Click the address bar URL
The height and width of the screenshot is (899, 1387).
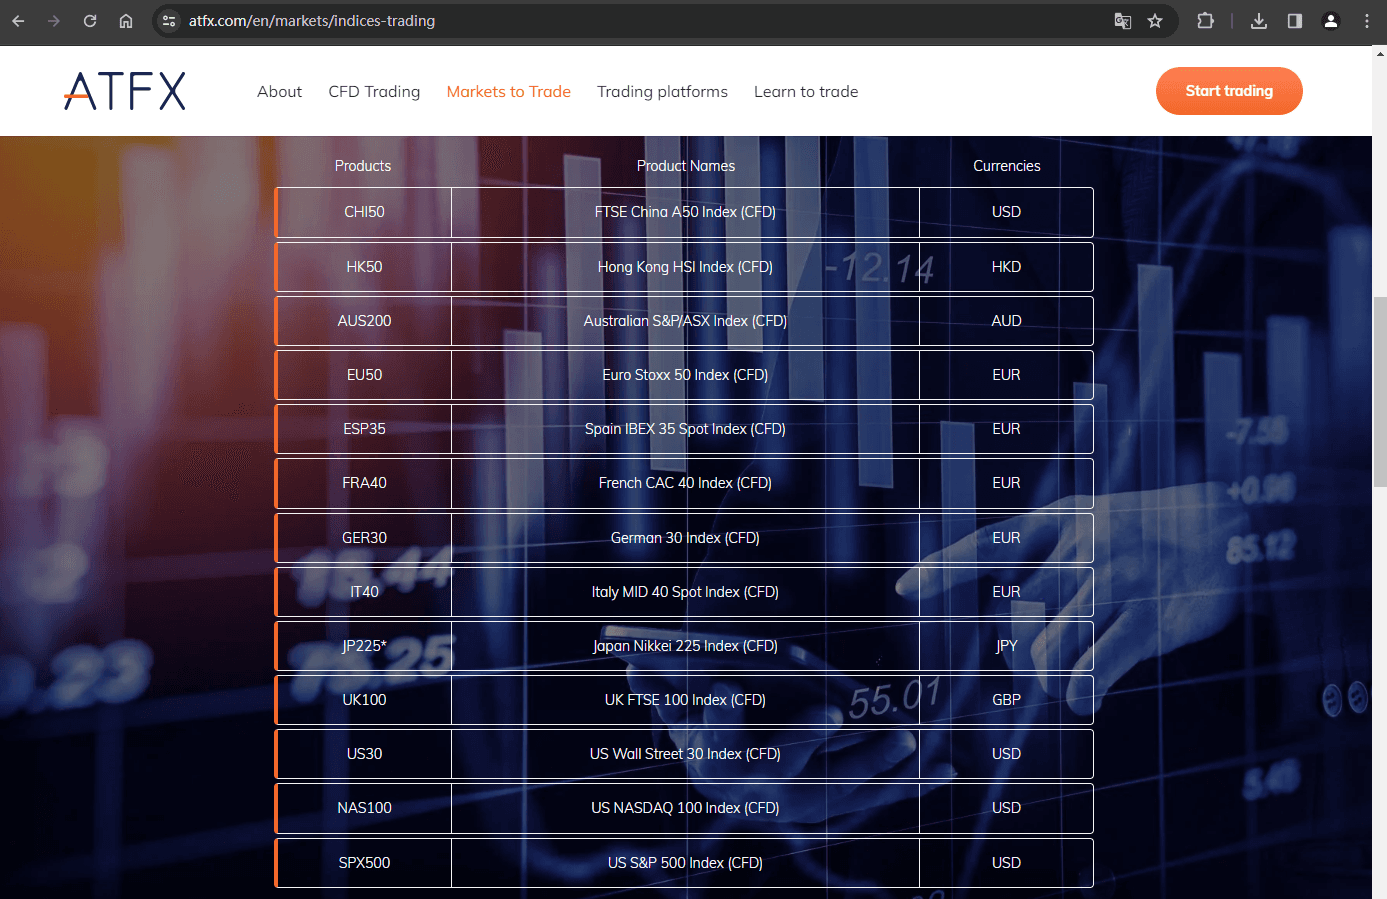click(x=312, y=21)
